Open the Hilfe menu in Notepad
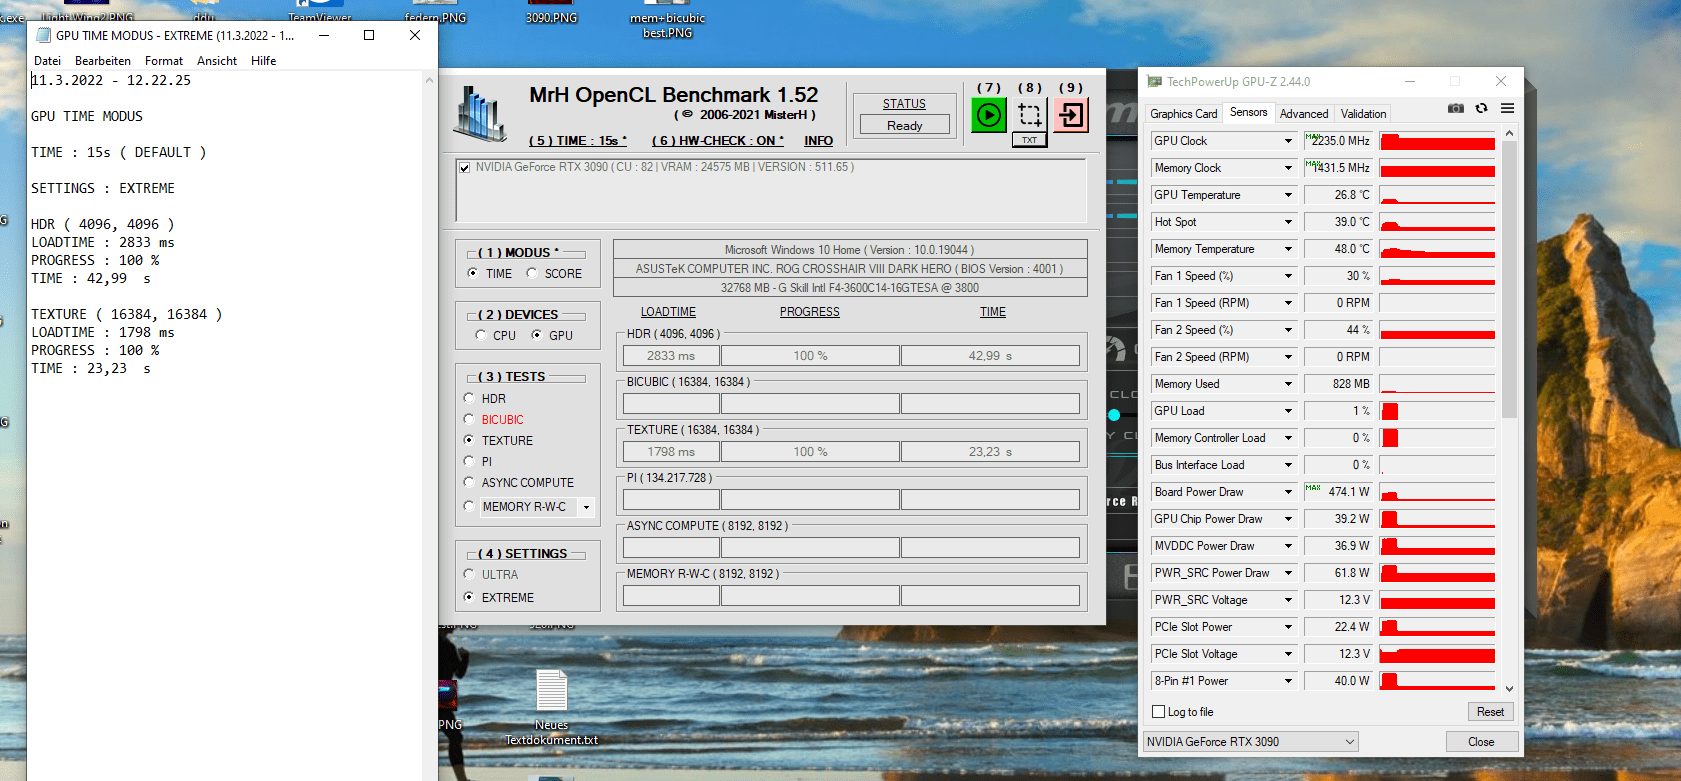Screen dimensions: 1681x781 [x=264, y=61]
